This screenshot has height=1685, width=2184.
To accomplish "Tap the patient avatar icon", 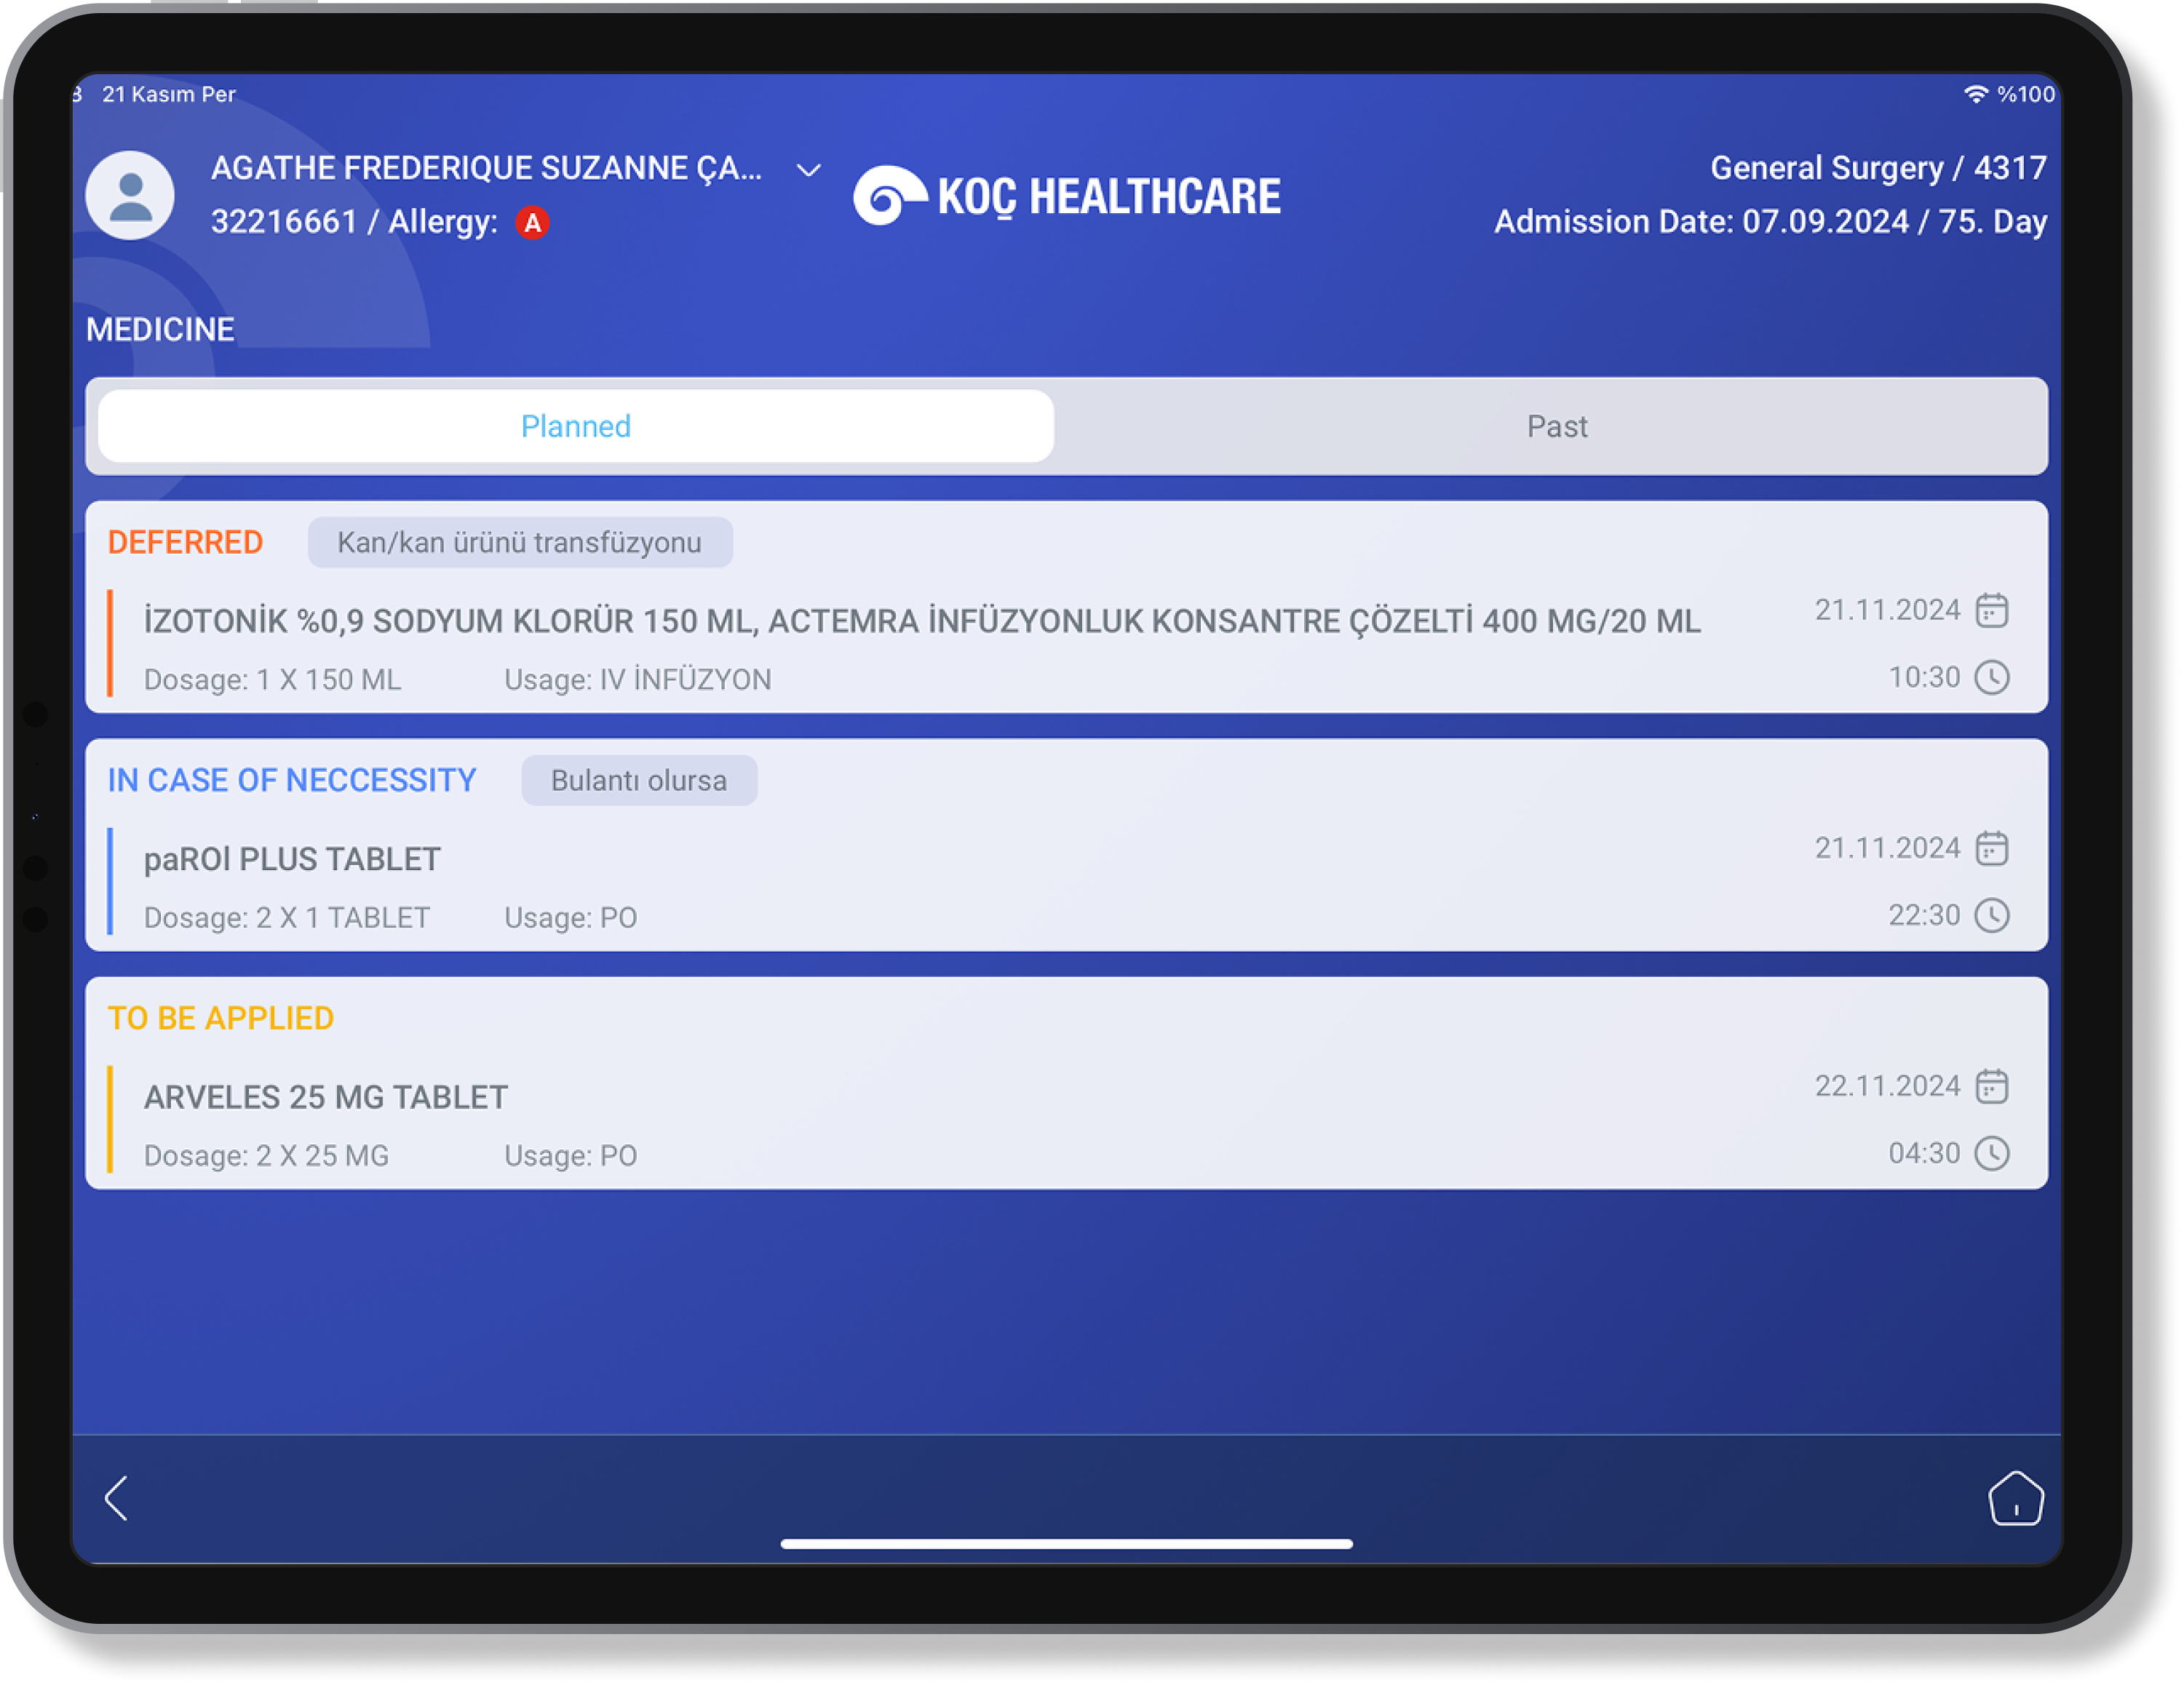I will tap(130, 195).
